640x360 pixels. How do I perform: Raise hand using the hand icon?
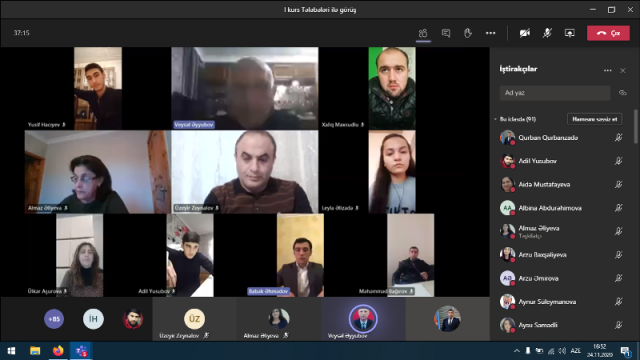(x=468, y=33)
